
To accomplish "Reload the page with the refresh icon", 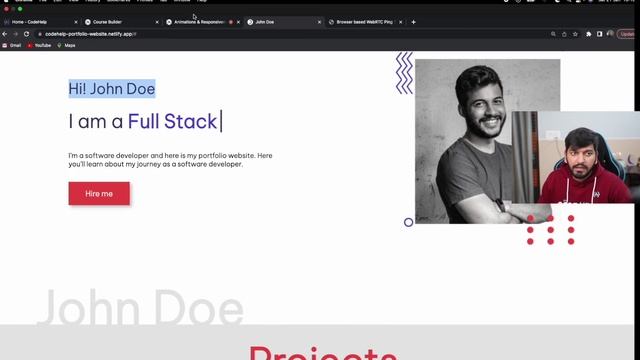I will pos(27,34).
